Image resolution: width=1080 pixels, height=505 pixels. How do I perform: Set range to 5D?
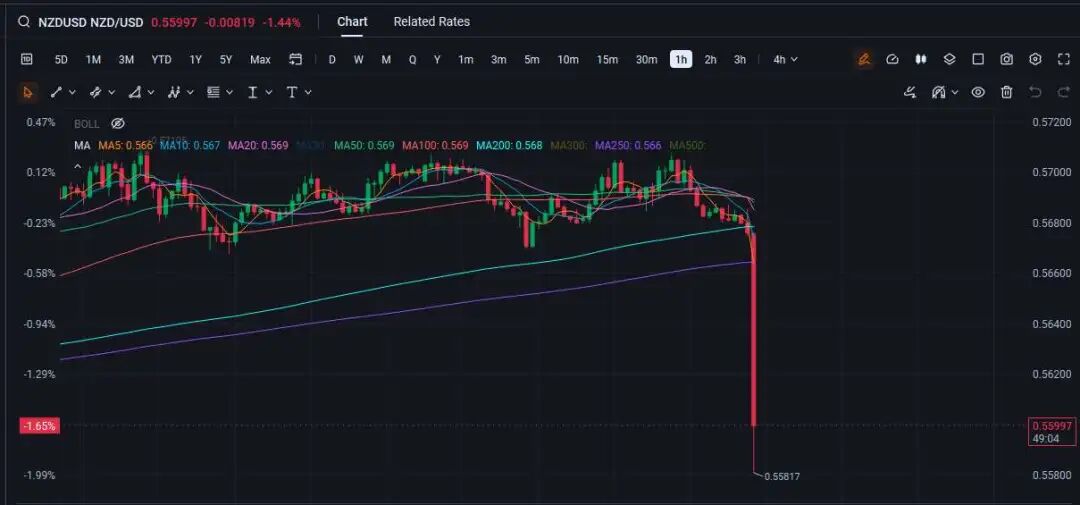tap(61, 59)
